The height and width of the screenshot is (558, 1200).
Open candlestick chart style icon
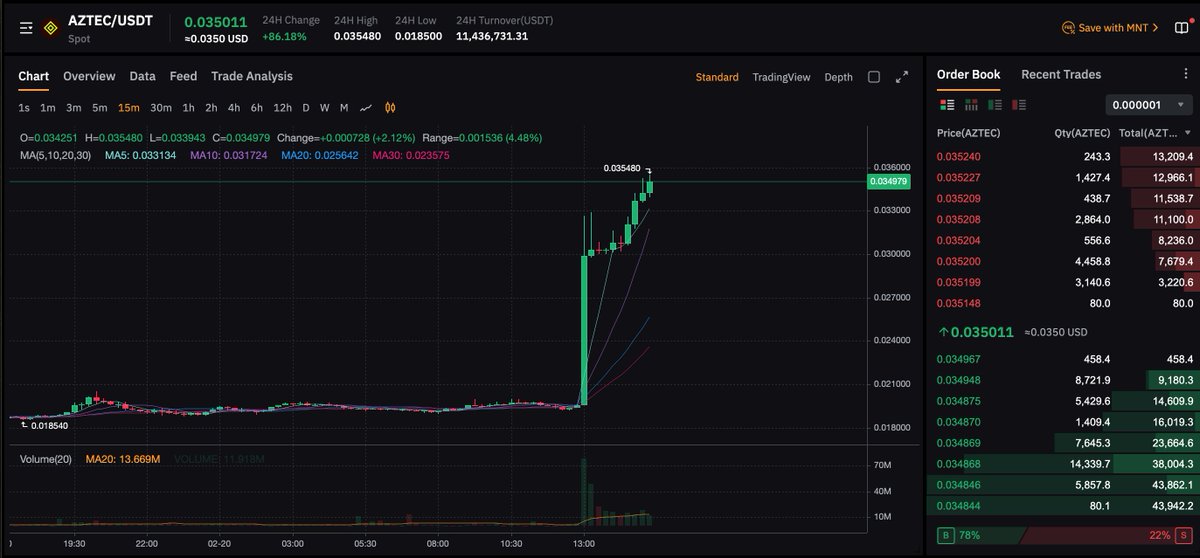click(391, 108)
